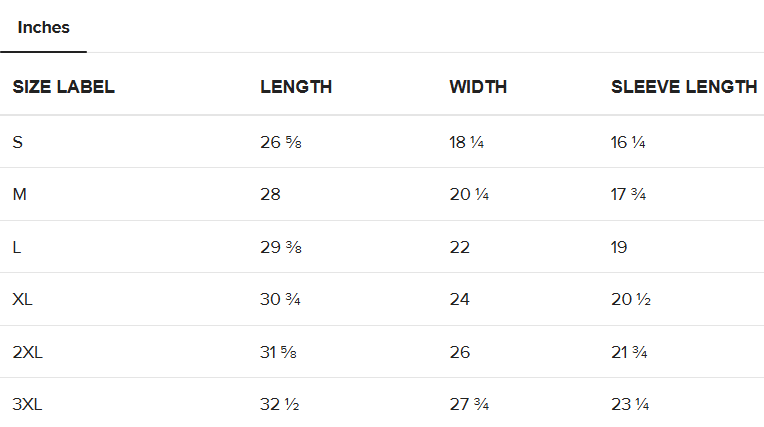Select the 2XL size row label
This screenshot has width=764, height=427.
(27, 352)
